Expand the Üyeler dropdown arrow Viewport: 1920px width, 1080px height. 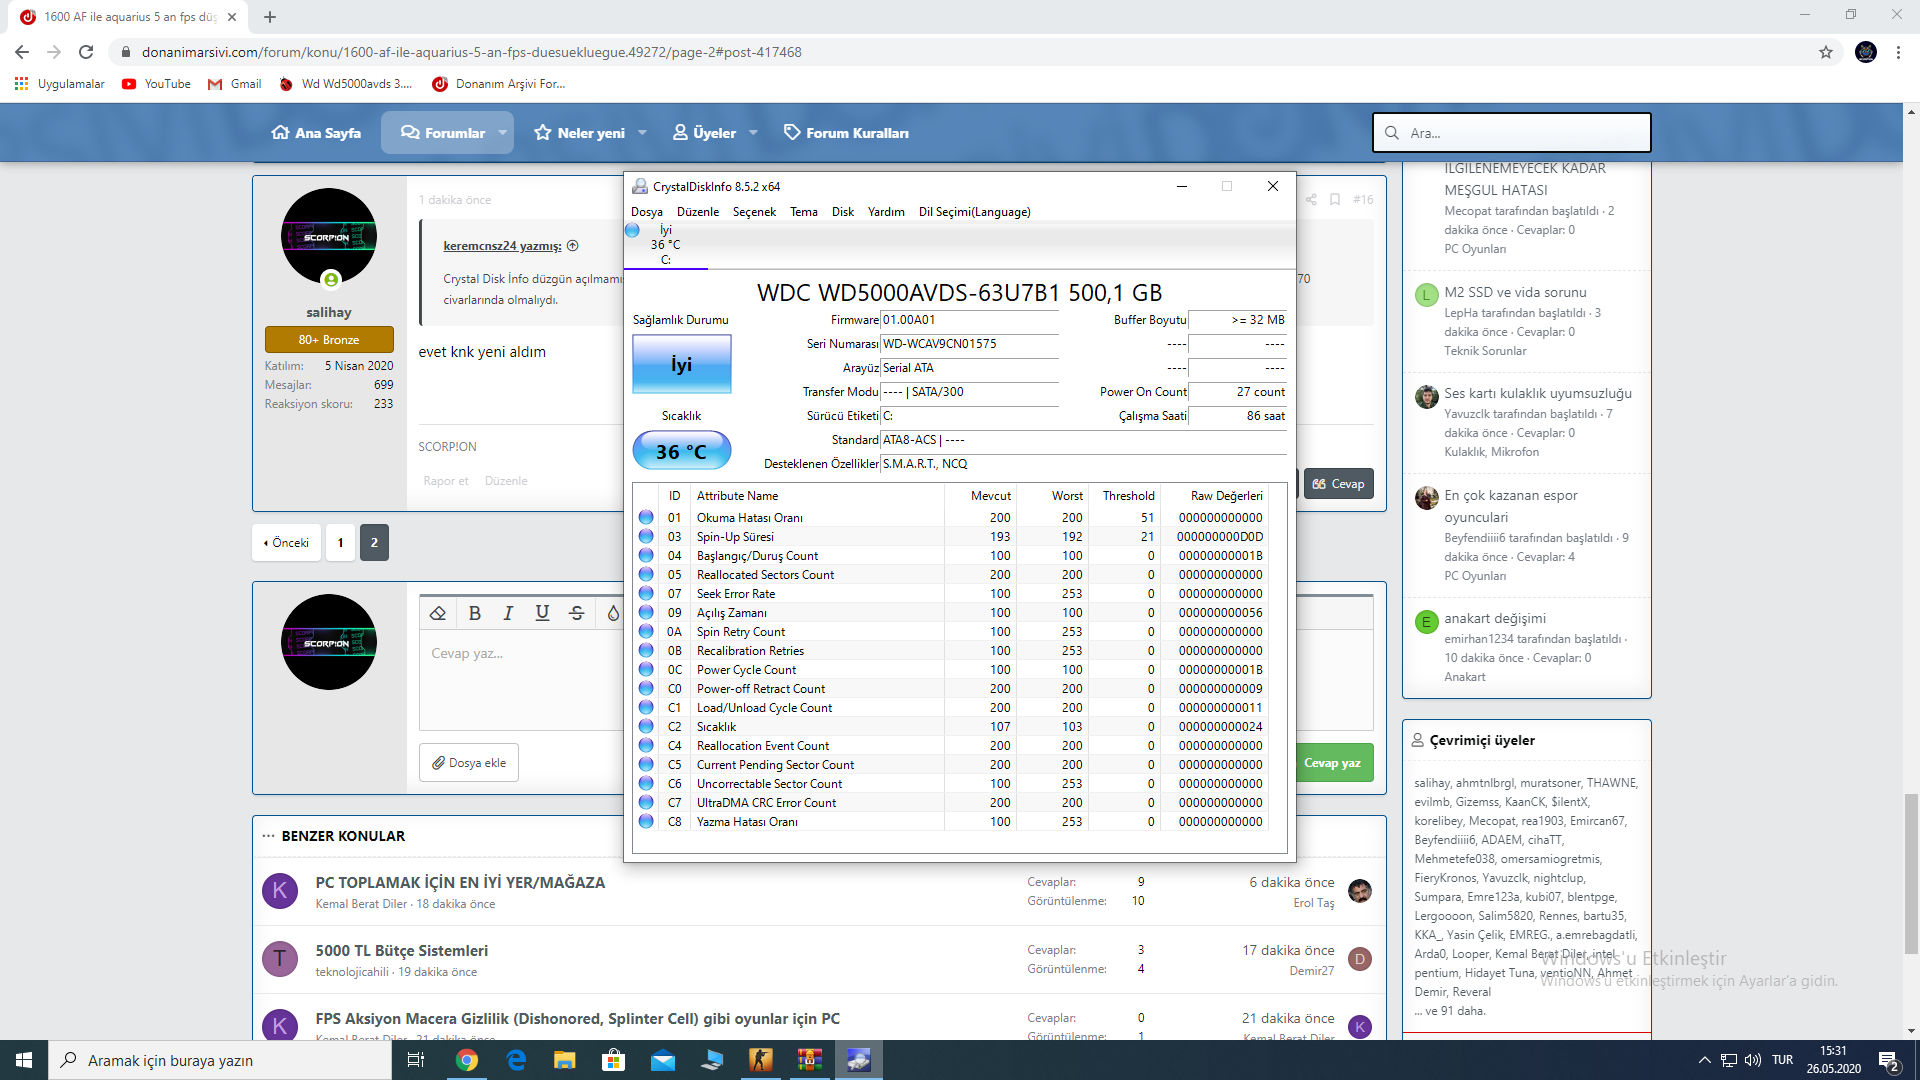click(x=753, y=133)
